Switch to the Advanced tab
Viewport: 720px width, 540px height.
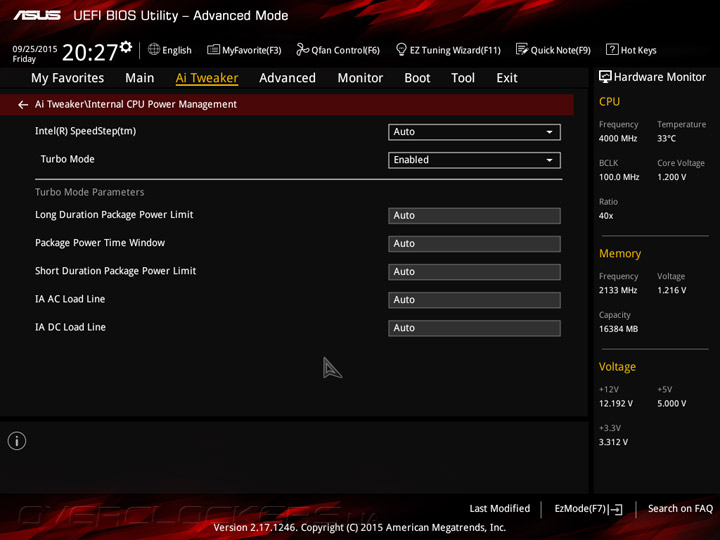click(x=287, y=78)
